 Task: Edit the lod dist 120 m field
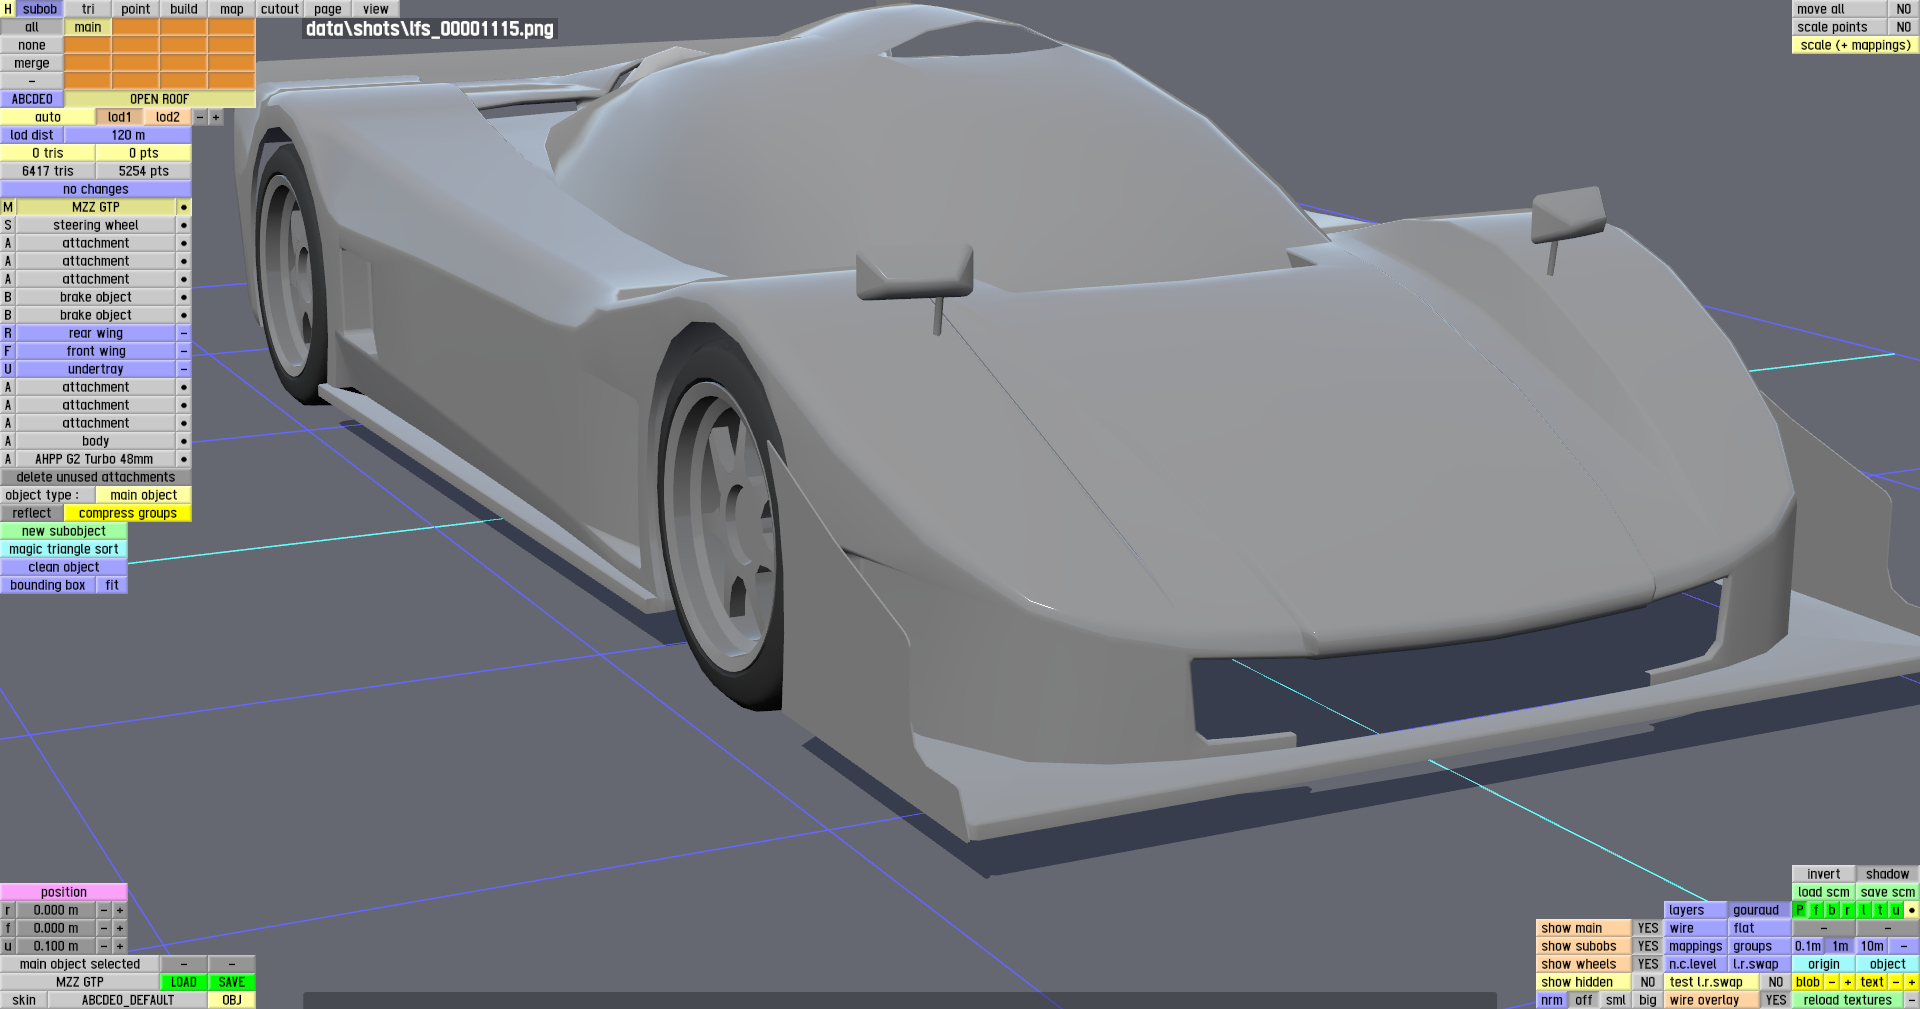click(x=128, y=135)
